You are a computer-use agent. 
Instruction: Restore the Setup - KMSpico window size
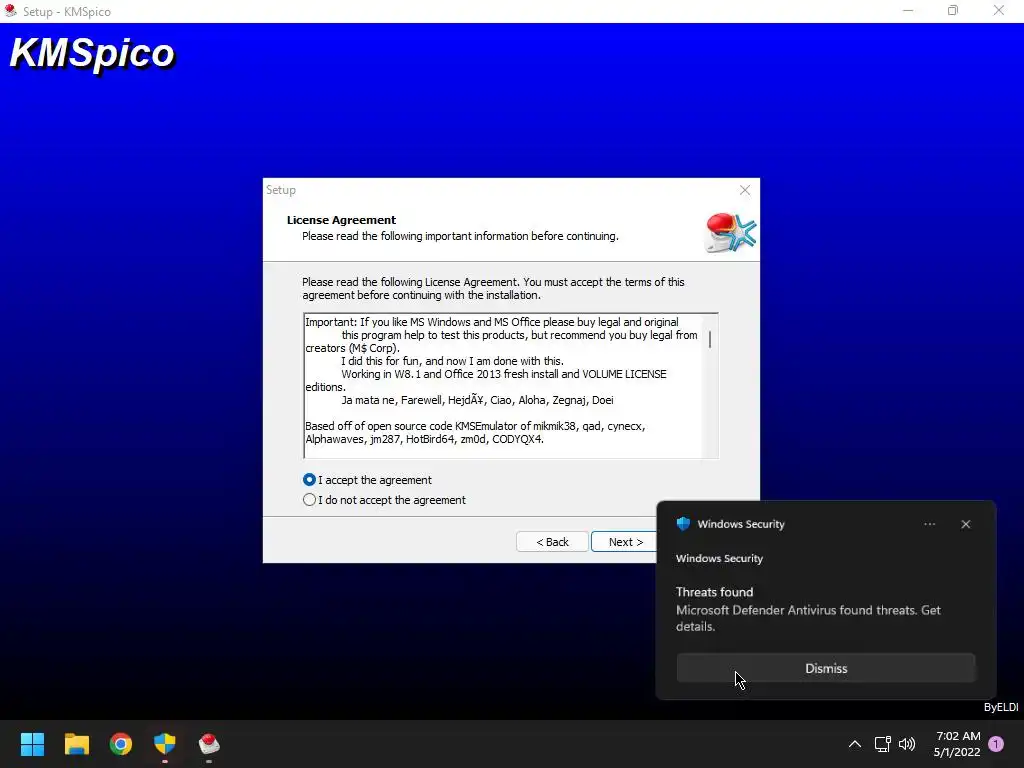pos(953,10)
